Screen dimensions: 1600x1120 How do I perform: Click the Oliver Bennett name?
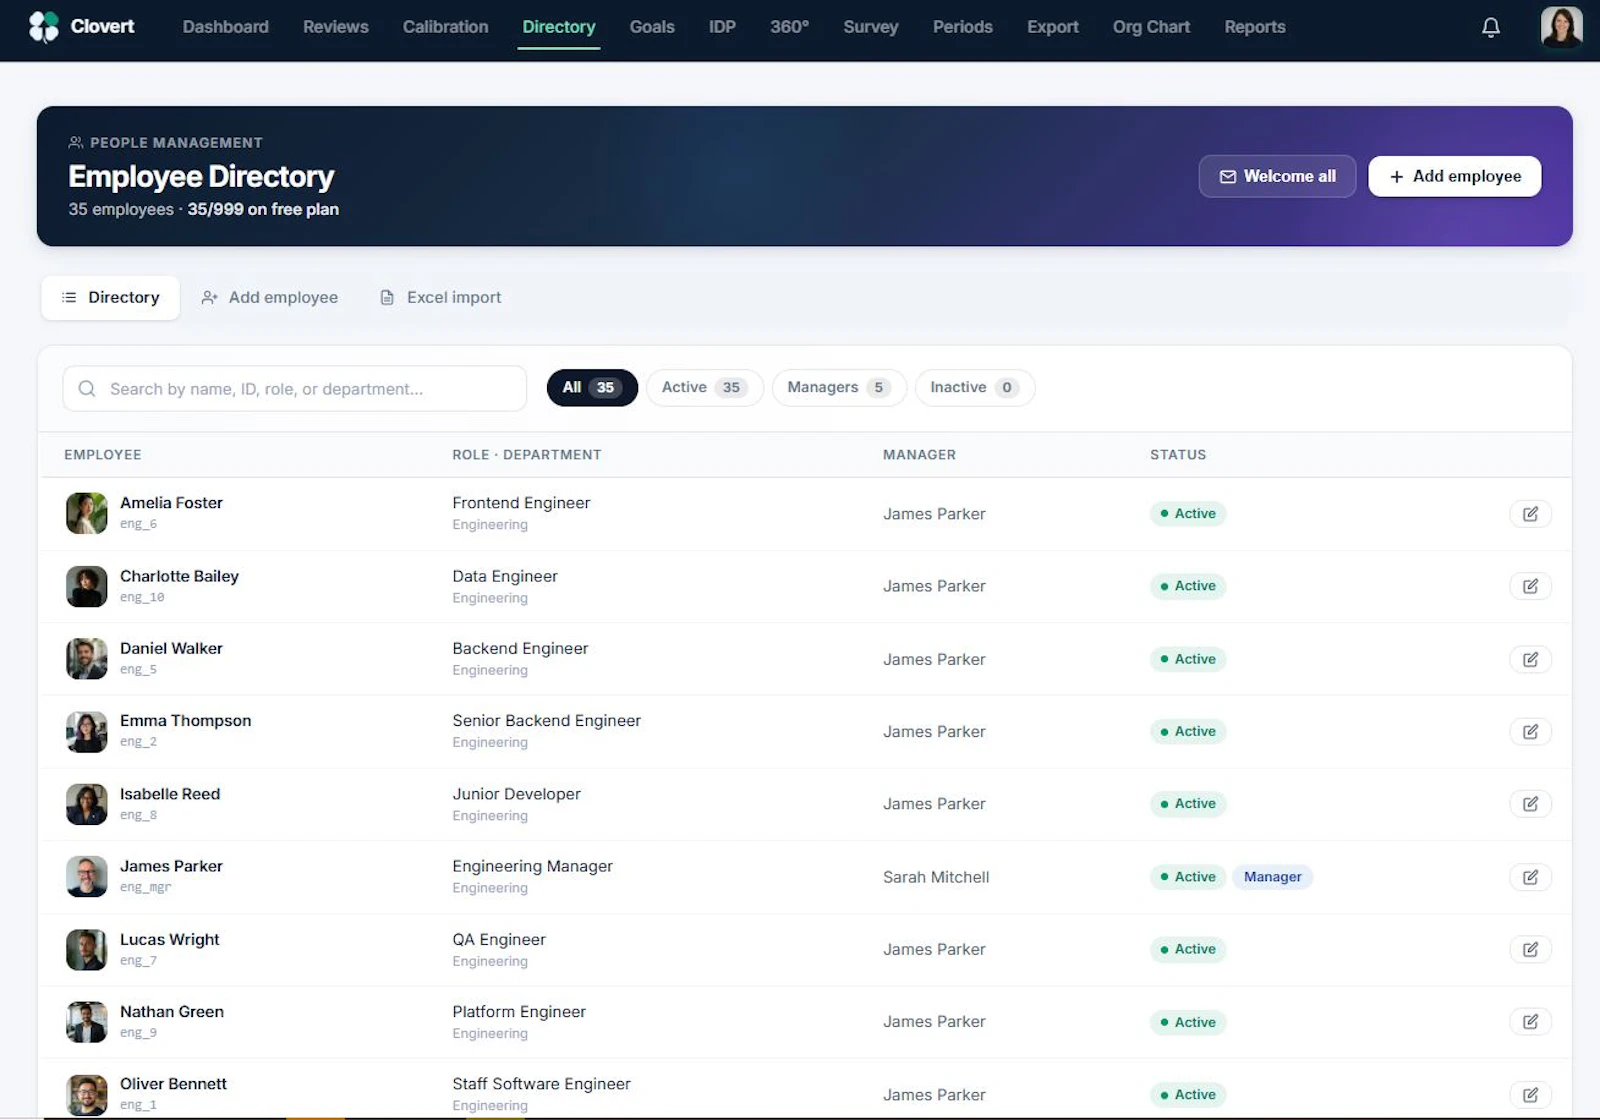point(173,1084)
